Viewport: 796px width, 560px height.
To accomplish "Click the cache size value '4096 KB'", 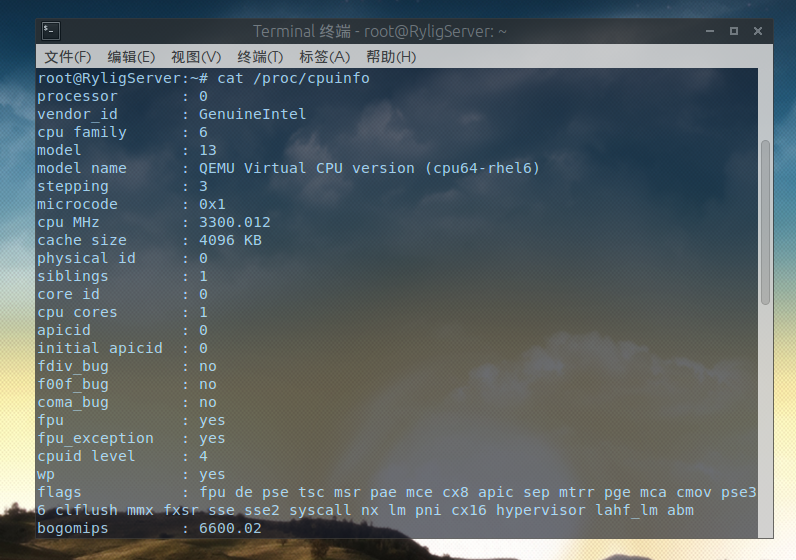I will pyautogui.click(x=230, y=240).
